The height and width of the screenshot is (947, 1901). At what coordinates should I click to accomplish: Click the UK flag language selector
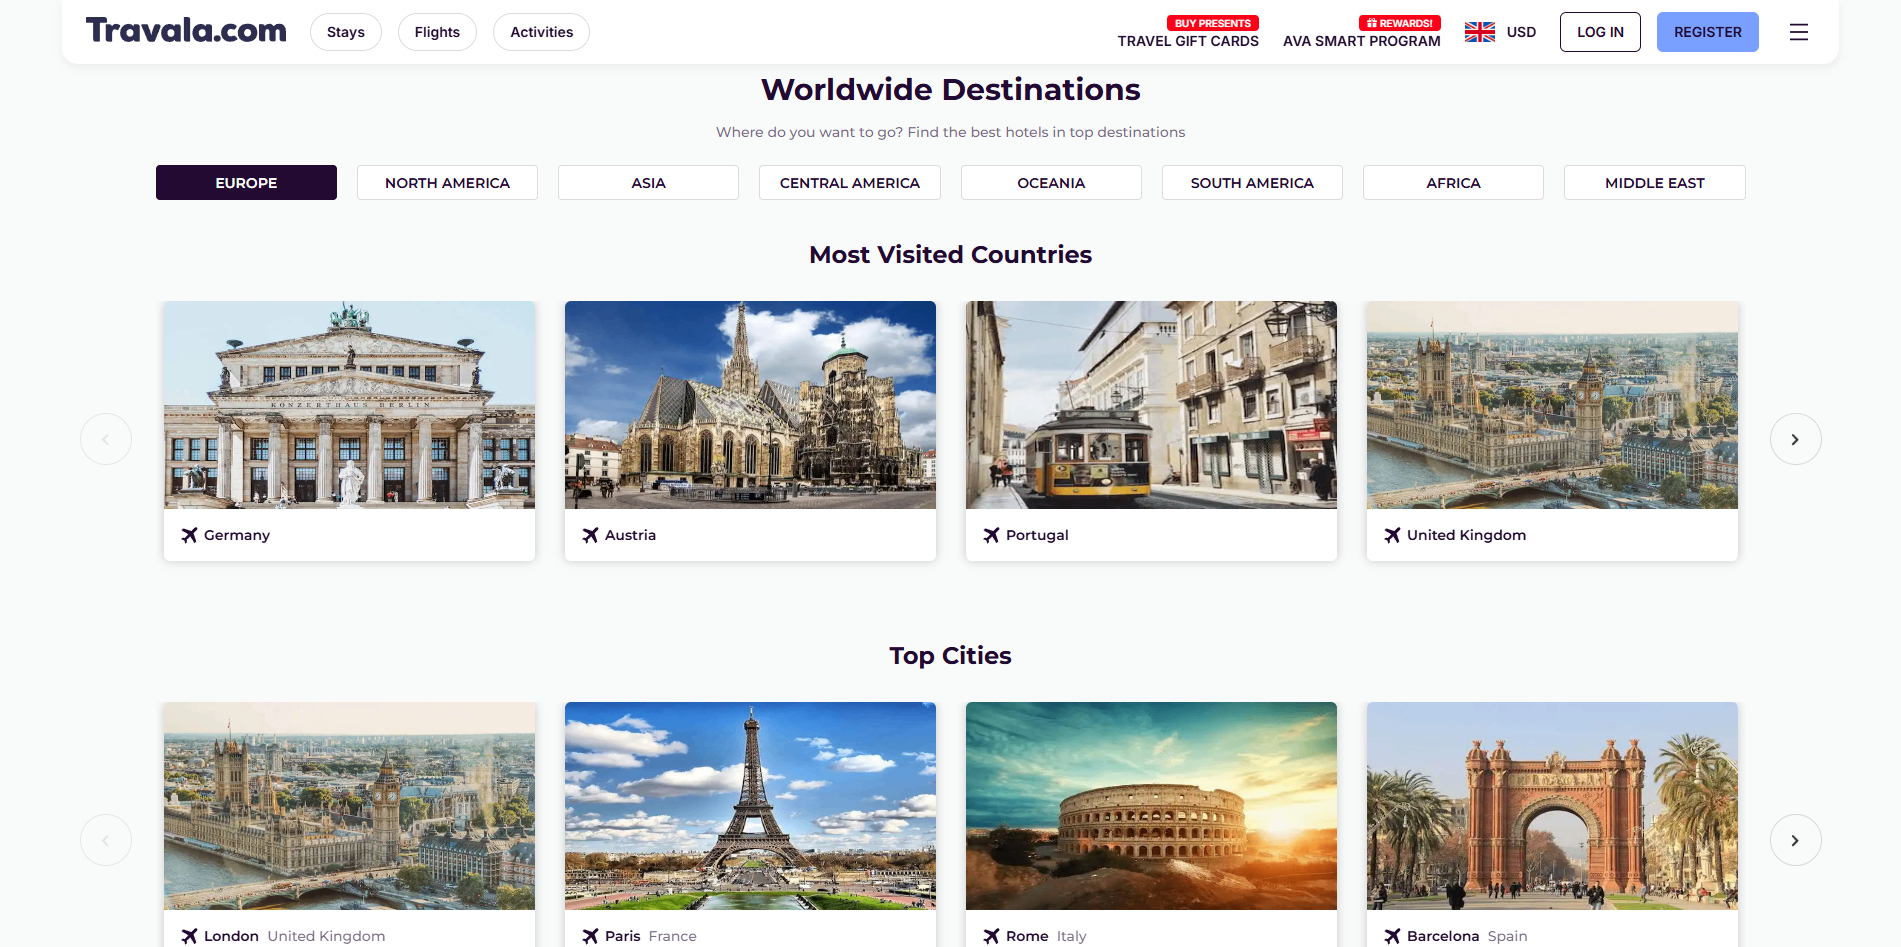point(1478,31)
